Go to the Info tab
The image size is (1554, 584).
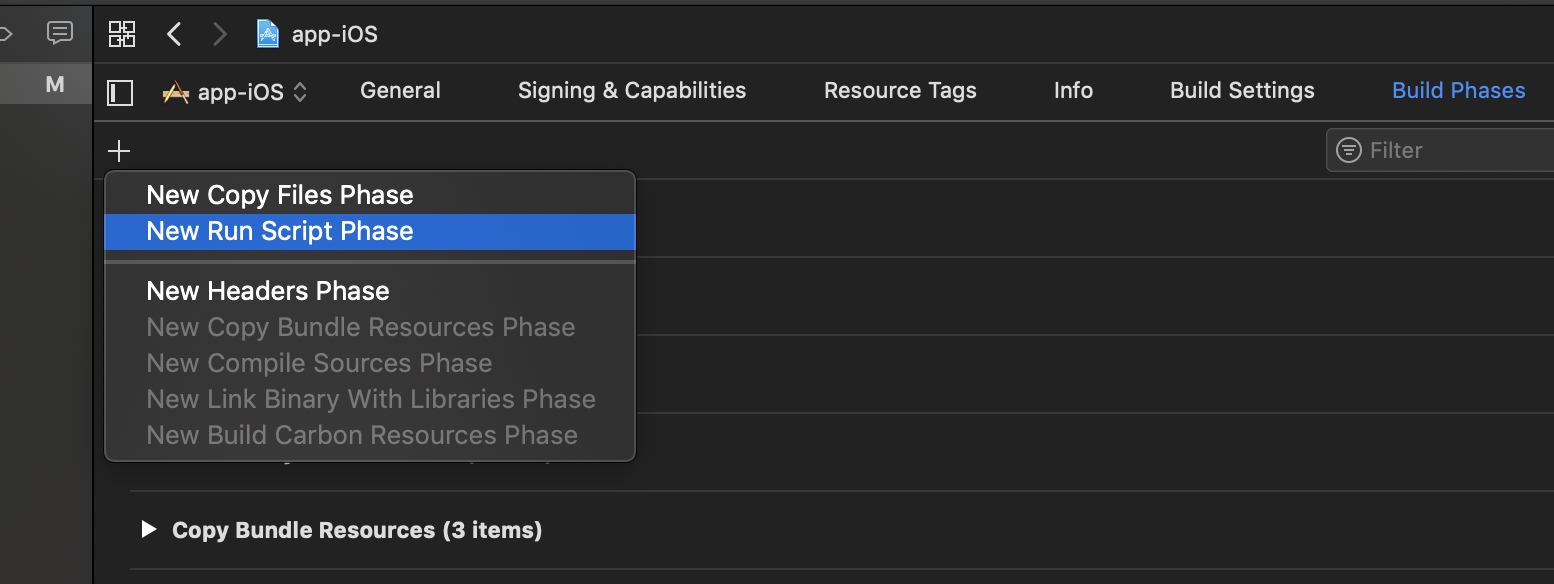(1073, 90)
